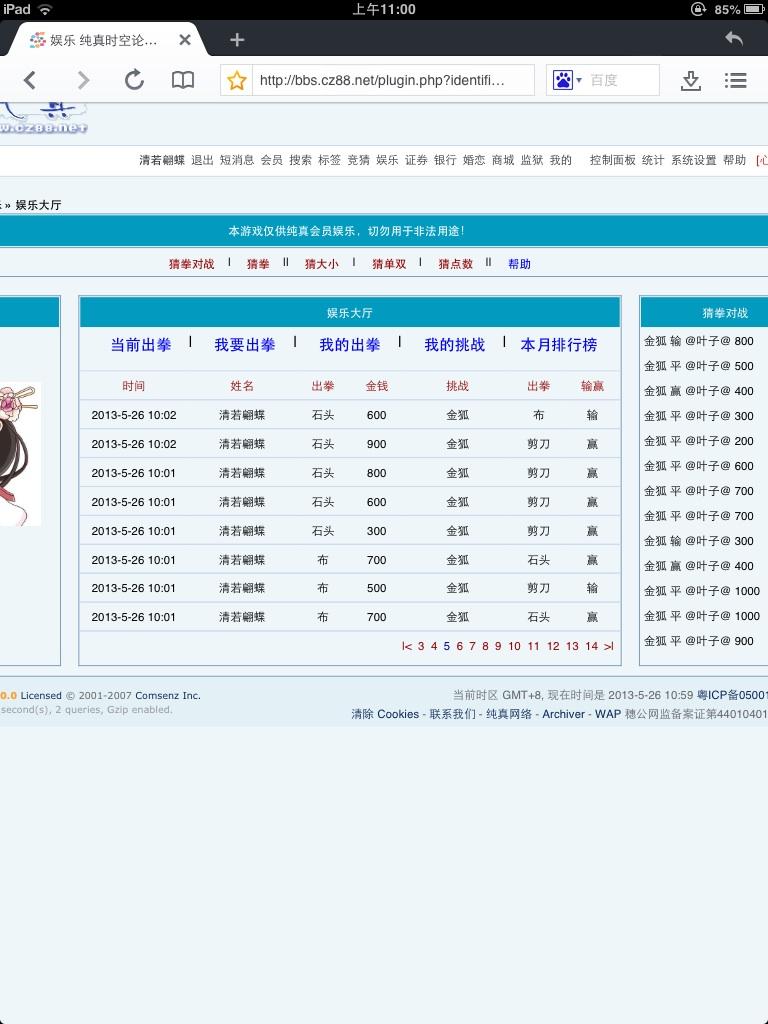Open 娱乐 in the nav bar
This screenshot has height=1024, width=768.
pos(387,160)
